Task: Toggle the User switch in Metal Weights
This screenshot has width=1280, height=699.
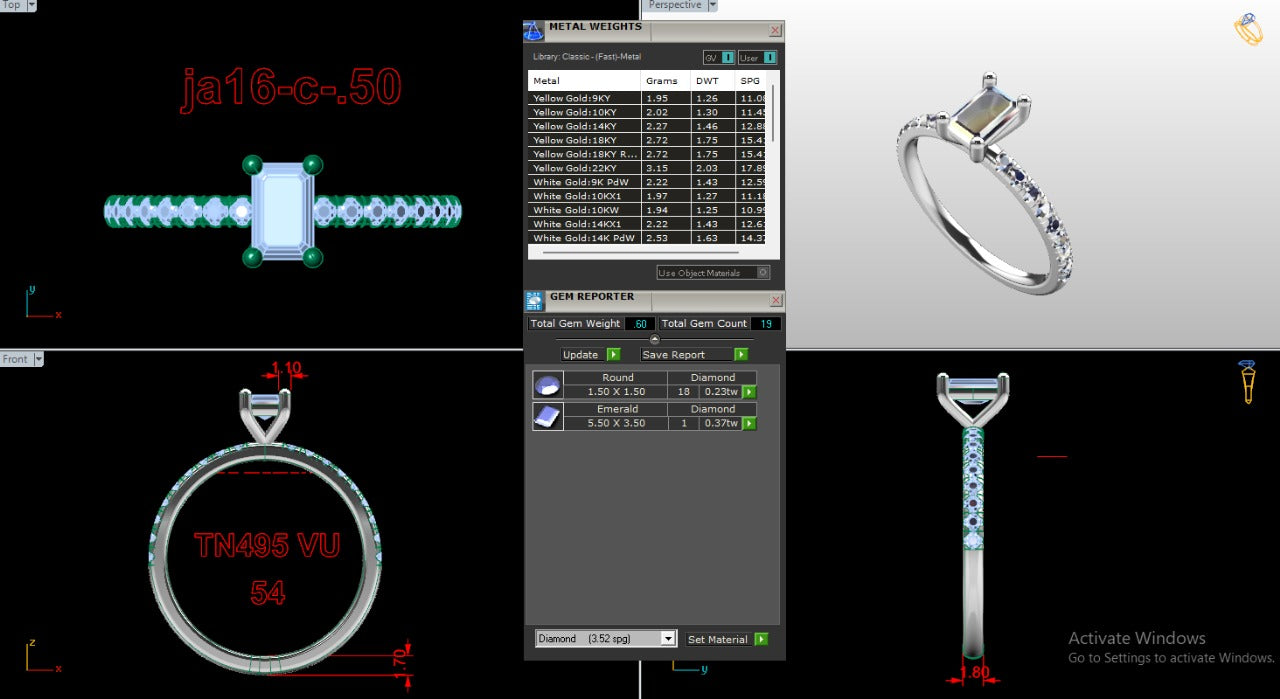Action: tap(757, 57)
